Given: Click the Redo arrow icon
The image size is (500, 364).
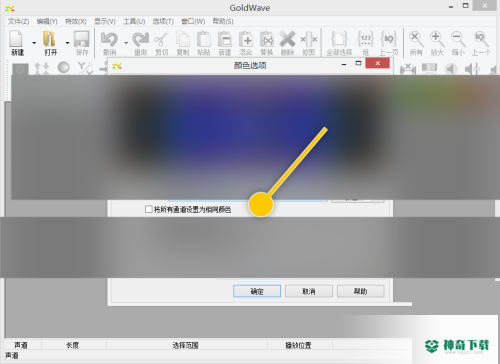Looking at the screenshot, I should click(x=140, y=39).
